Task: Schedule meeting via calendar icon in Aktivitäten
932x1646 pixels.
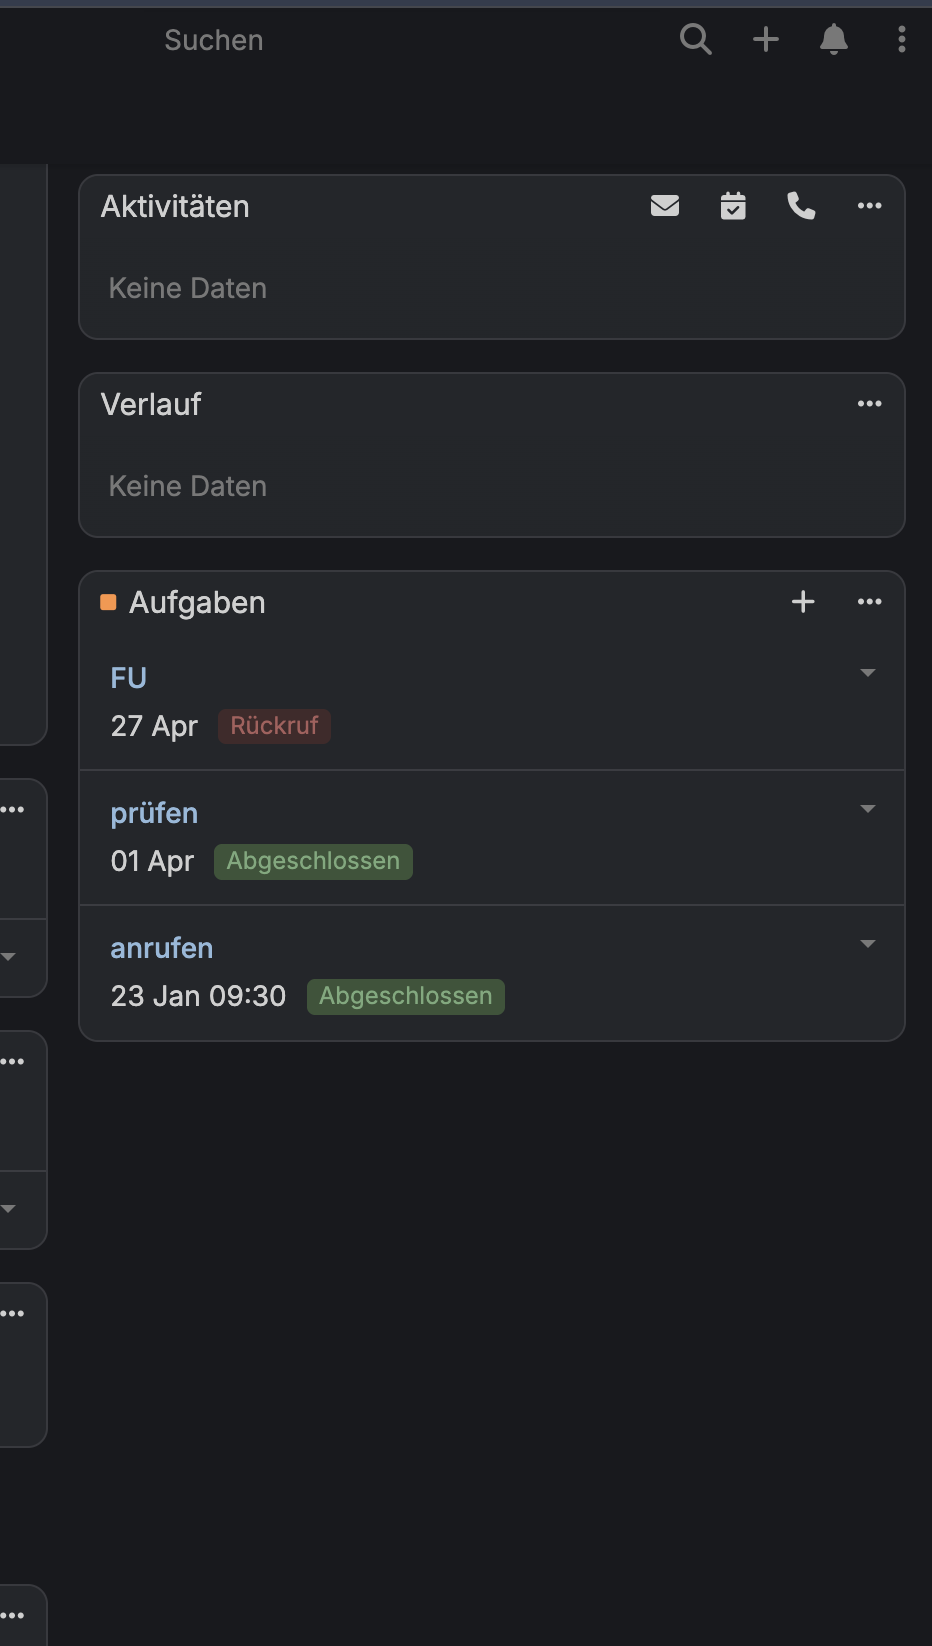Action: pos(733,206)
